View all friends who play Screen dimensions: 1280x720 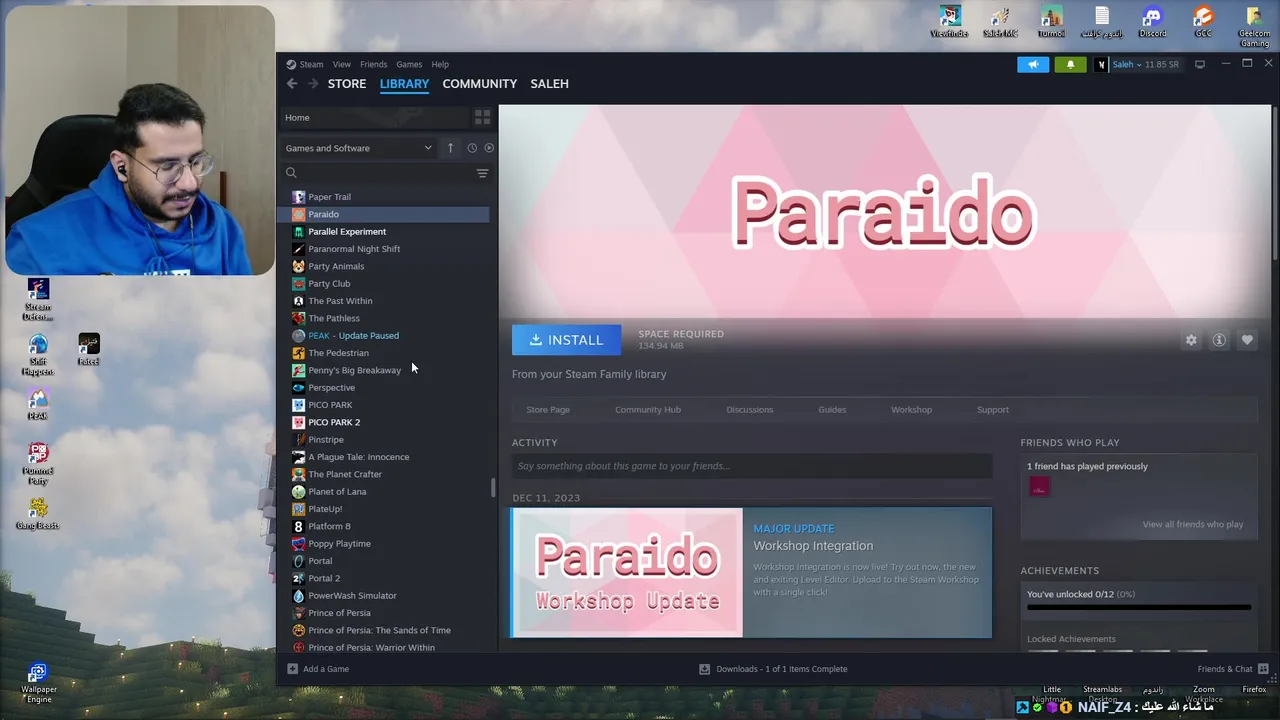tap(1193, 524)
